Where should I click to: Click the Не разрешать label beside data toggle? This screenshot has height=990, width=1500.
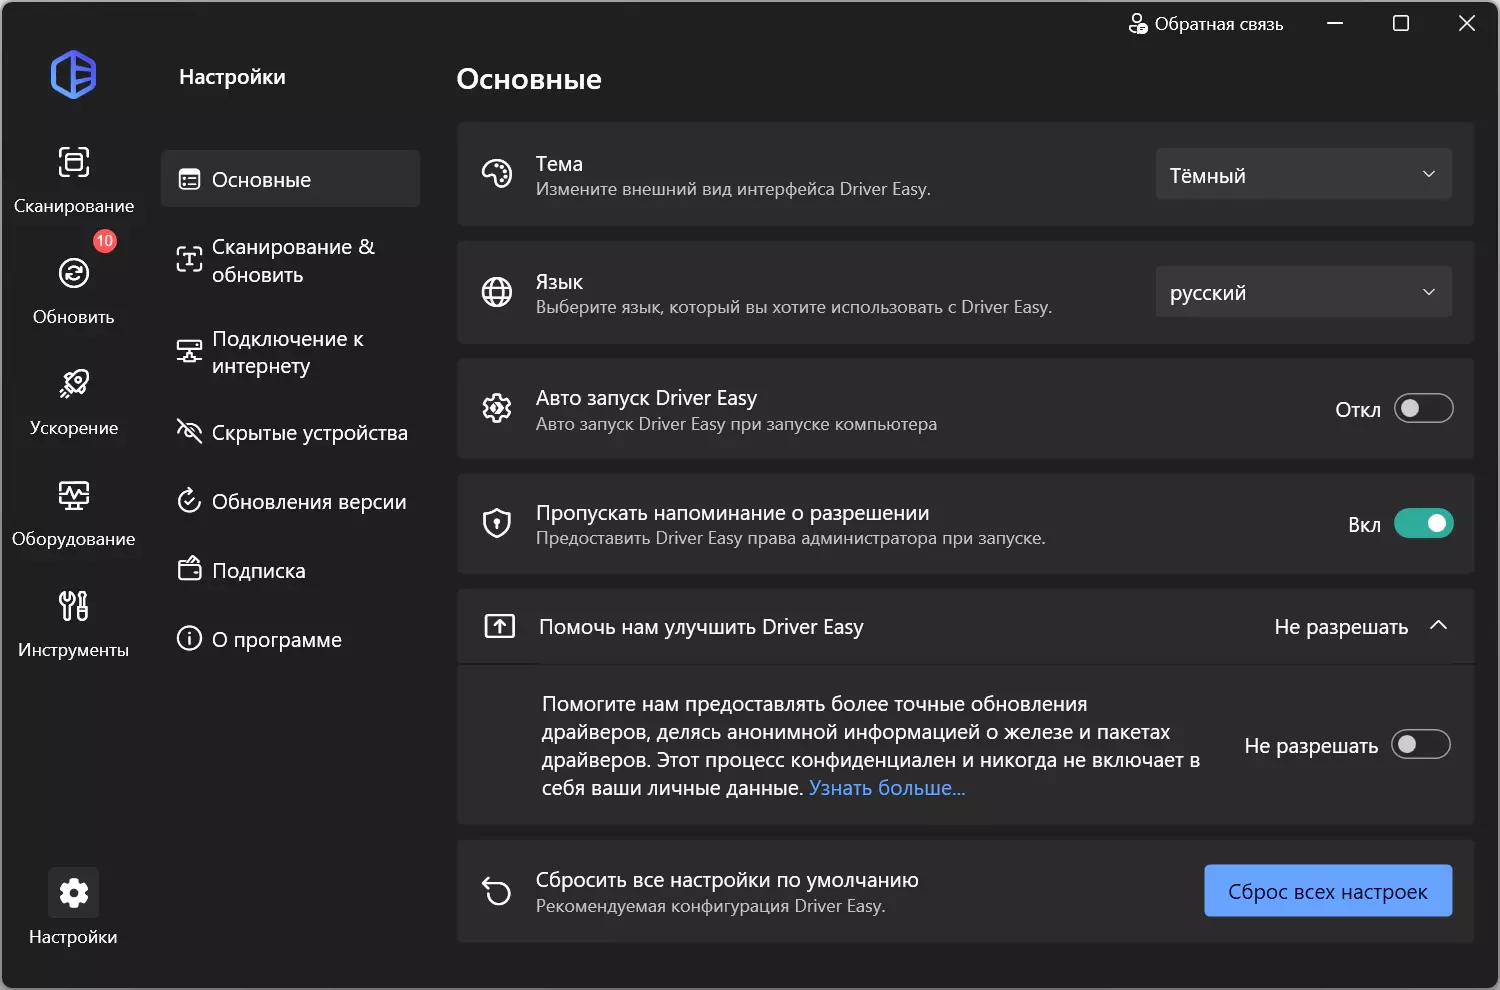1311,746
